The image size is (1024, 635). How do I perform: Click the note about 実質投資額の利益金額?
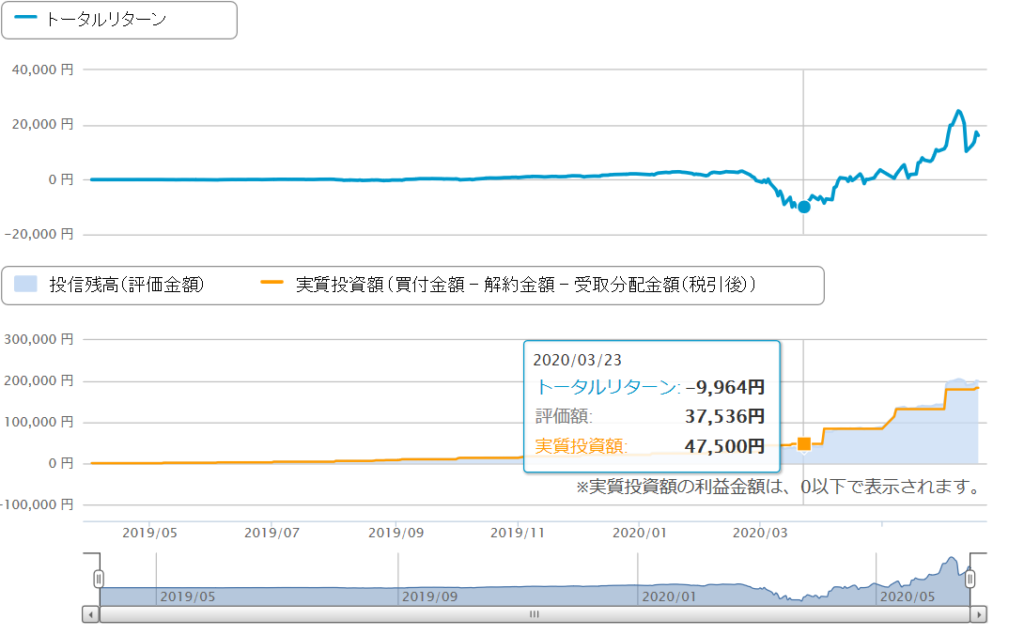tap(779, 487)
